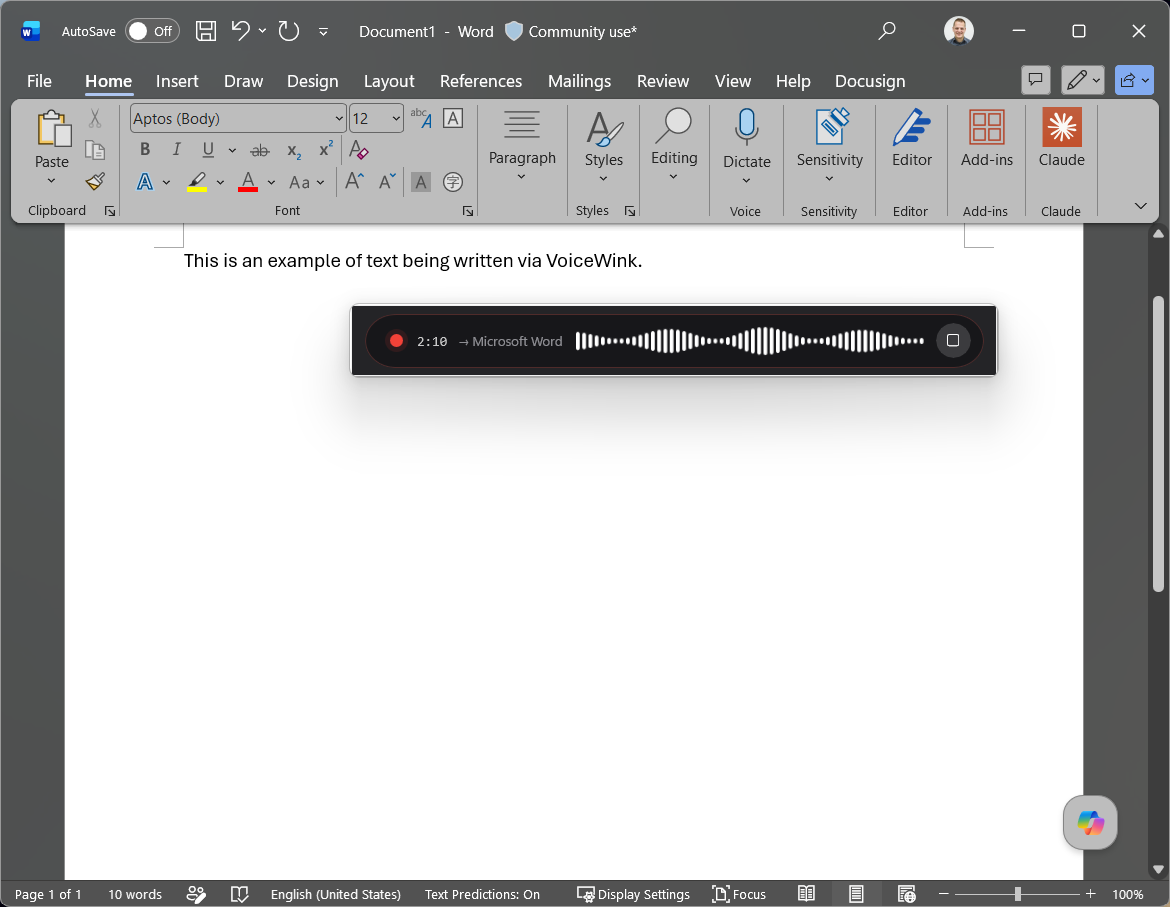Switch to the Layout tab
Screen dimensions: 1170x907
click(x=389, y=81)
